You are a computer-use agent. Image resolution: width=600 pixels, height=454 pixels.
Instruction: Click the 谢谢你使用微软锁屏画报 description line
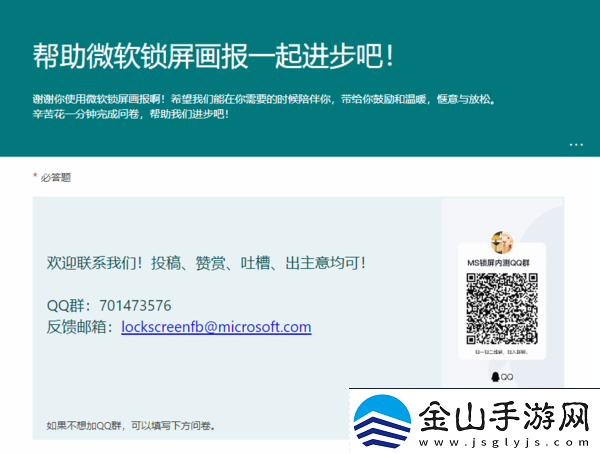click(x=264, y=99)
